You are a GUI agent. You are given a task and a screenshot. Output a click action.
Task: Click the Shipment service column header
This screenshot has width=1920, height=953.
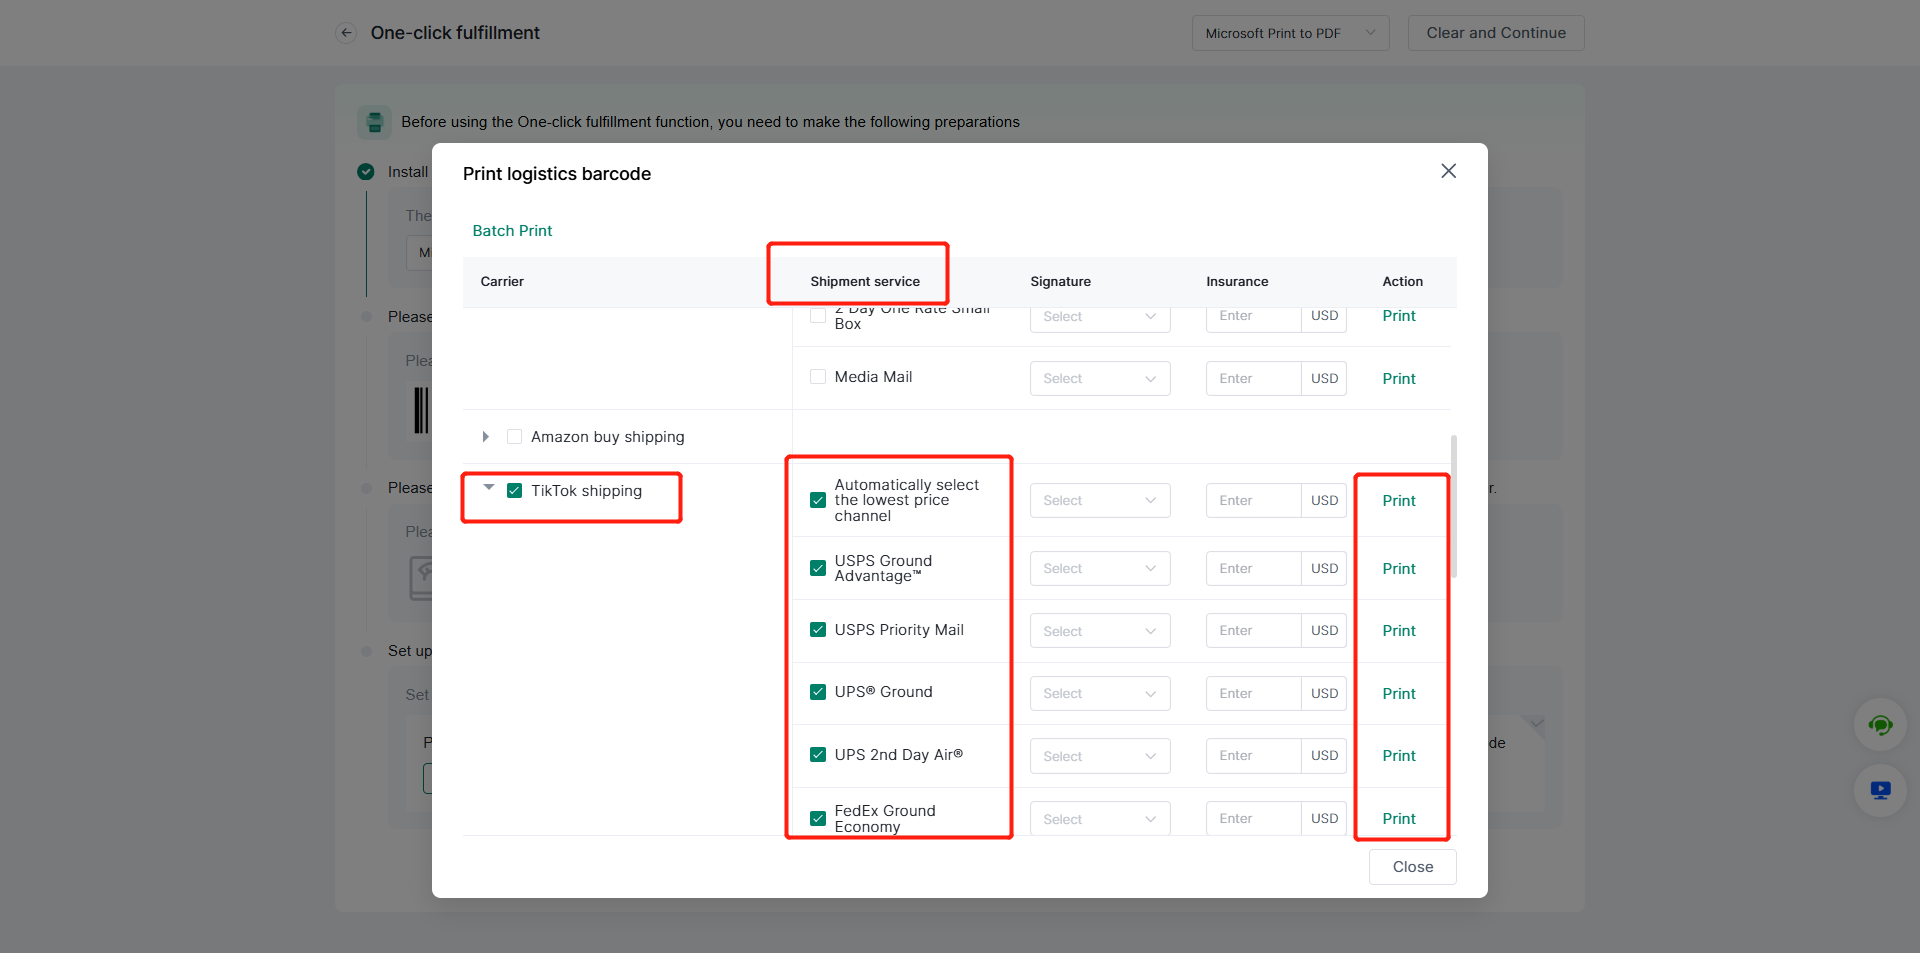[865, 282]
